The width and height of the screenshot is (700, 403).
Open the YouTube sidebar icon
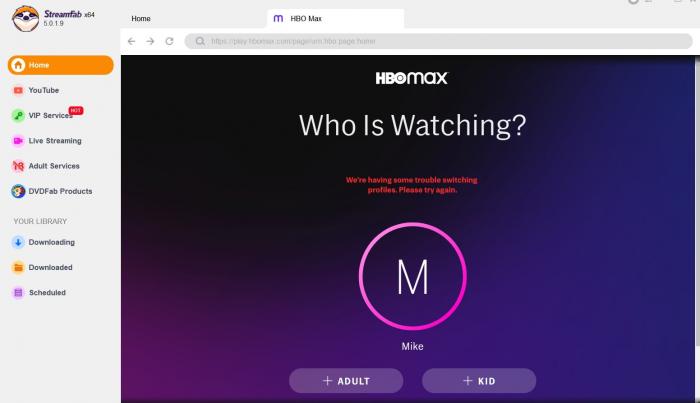(x=18, y=91)
